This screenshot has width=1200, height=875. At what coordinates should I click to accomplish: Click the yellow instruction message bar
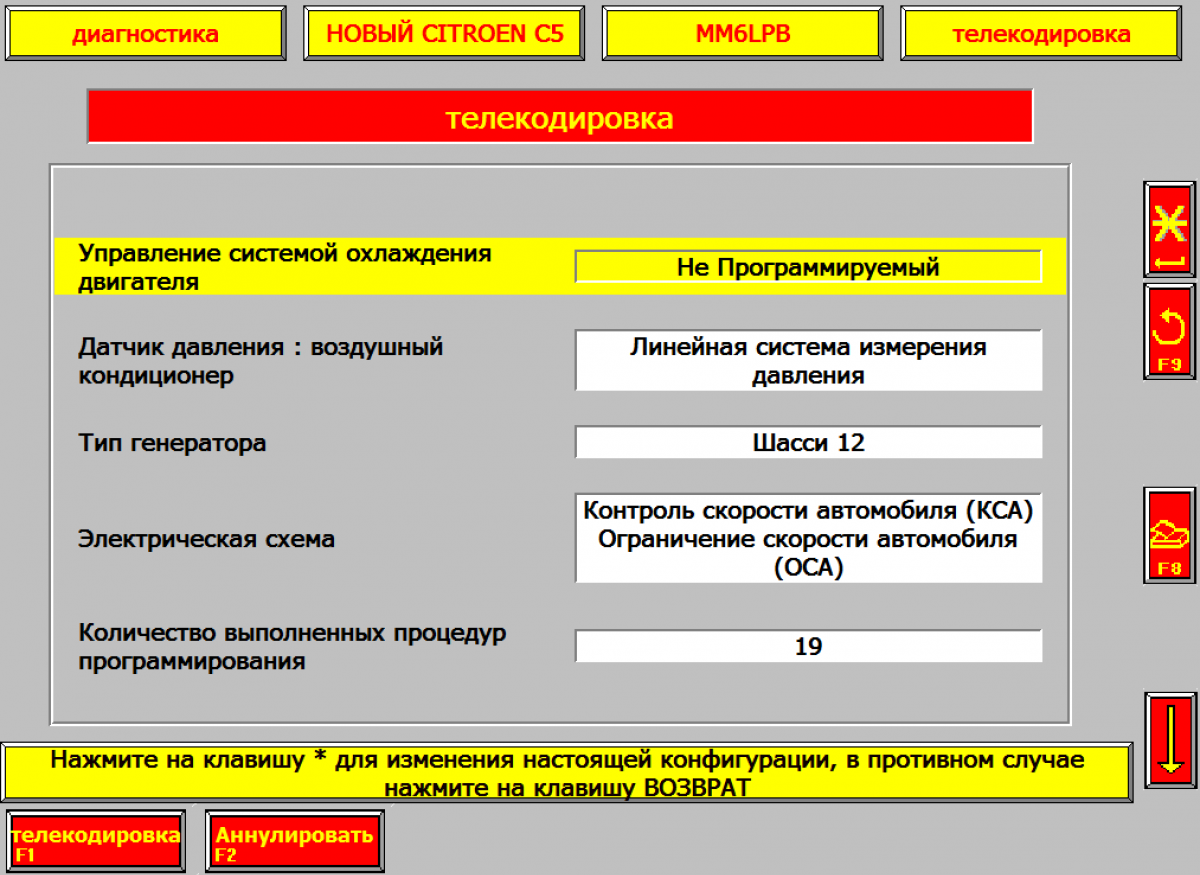pos(567,772)
